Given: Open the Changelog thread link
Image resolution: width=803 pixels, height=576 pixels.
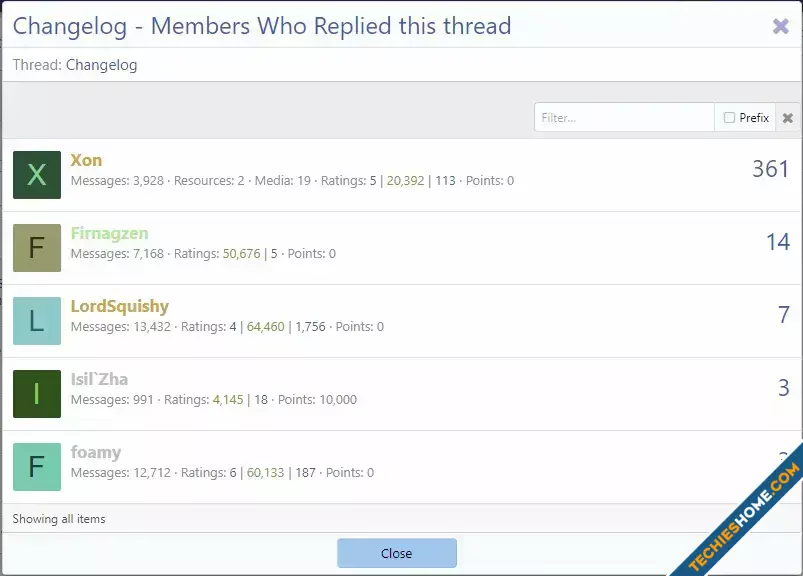Looking at the screenshot, I should click(x=101, y=65).
